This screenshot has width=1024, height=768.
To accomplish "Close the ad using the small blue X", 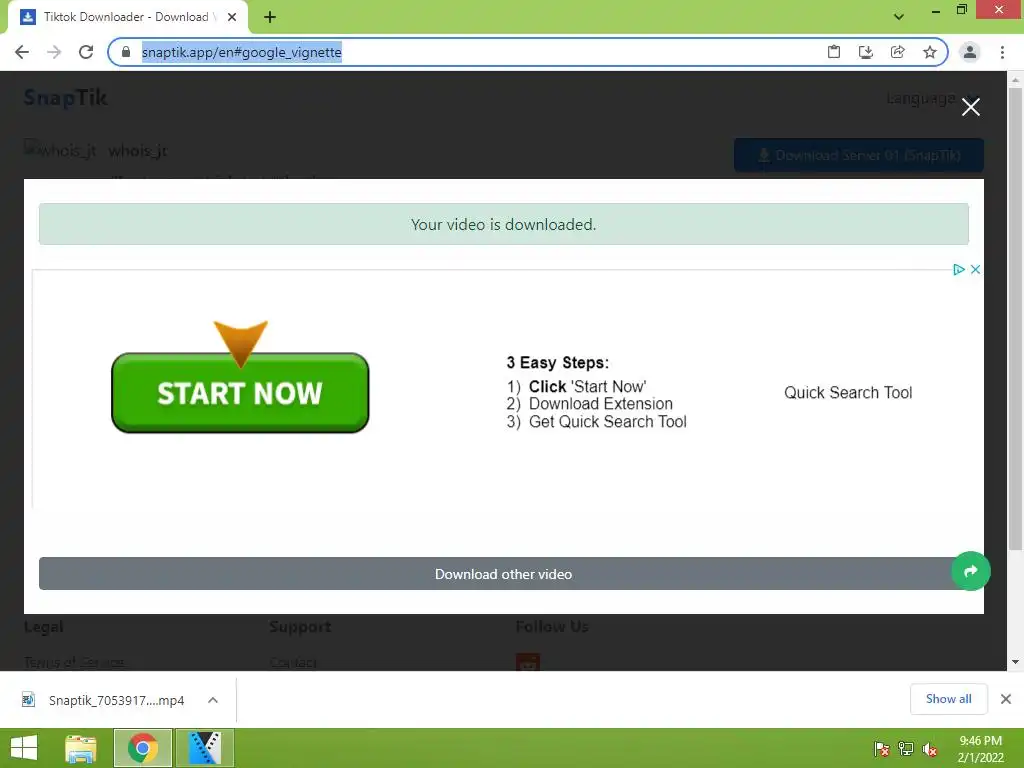I will pyautogui.click(x=975, y=269).
